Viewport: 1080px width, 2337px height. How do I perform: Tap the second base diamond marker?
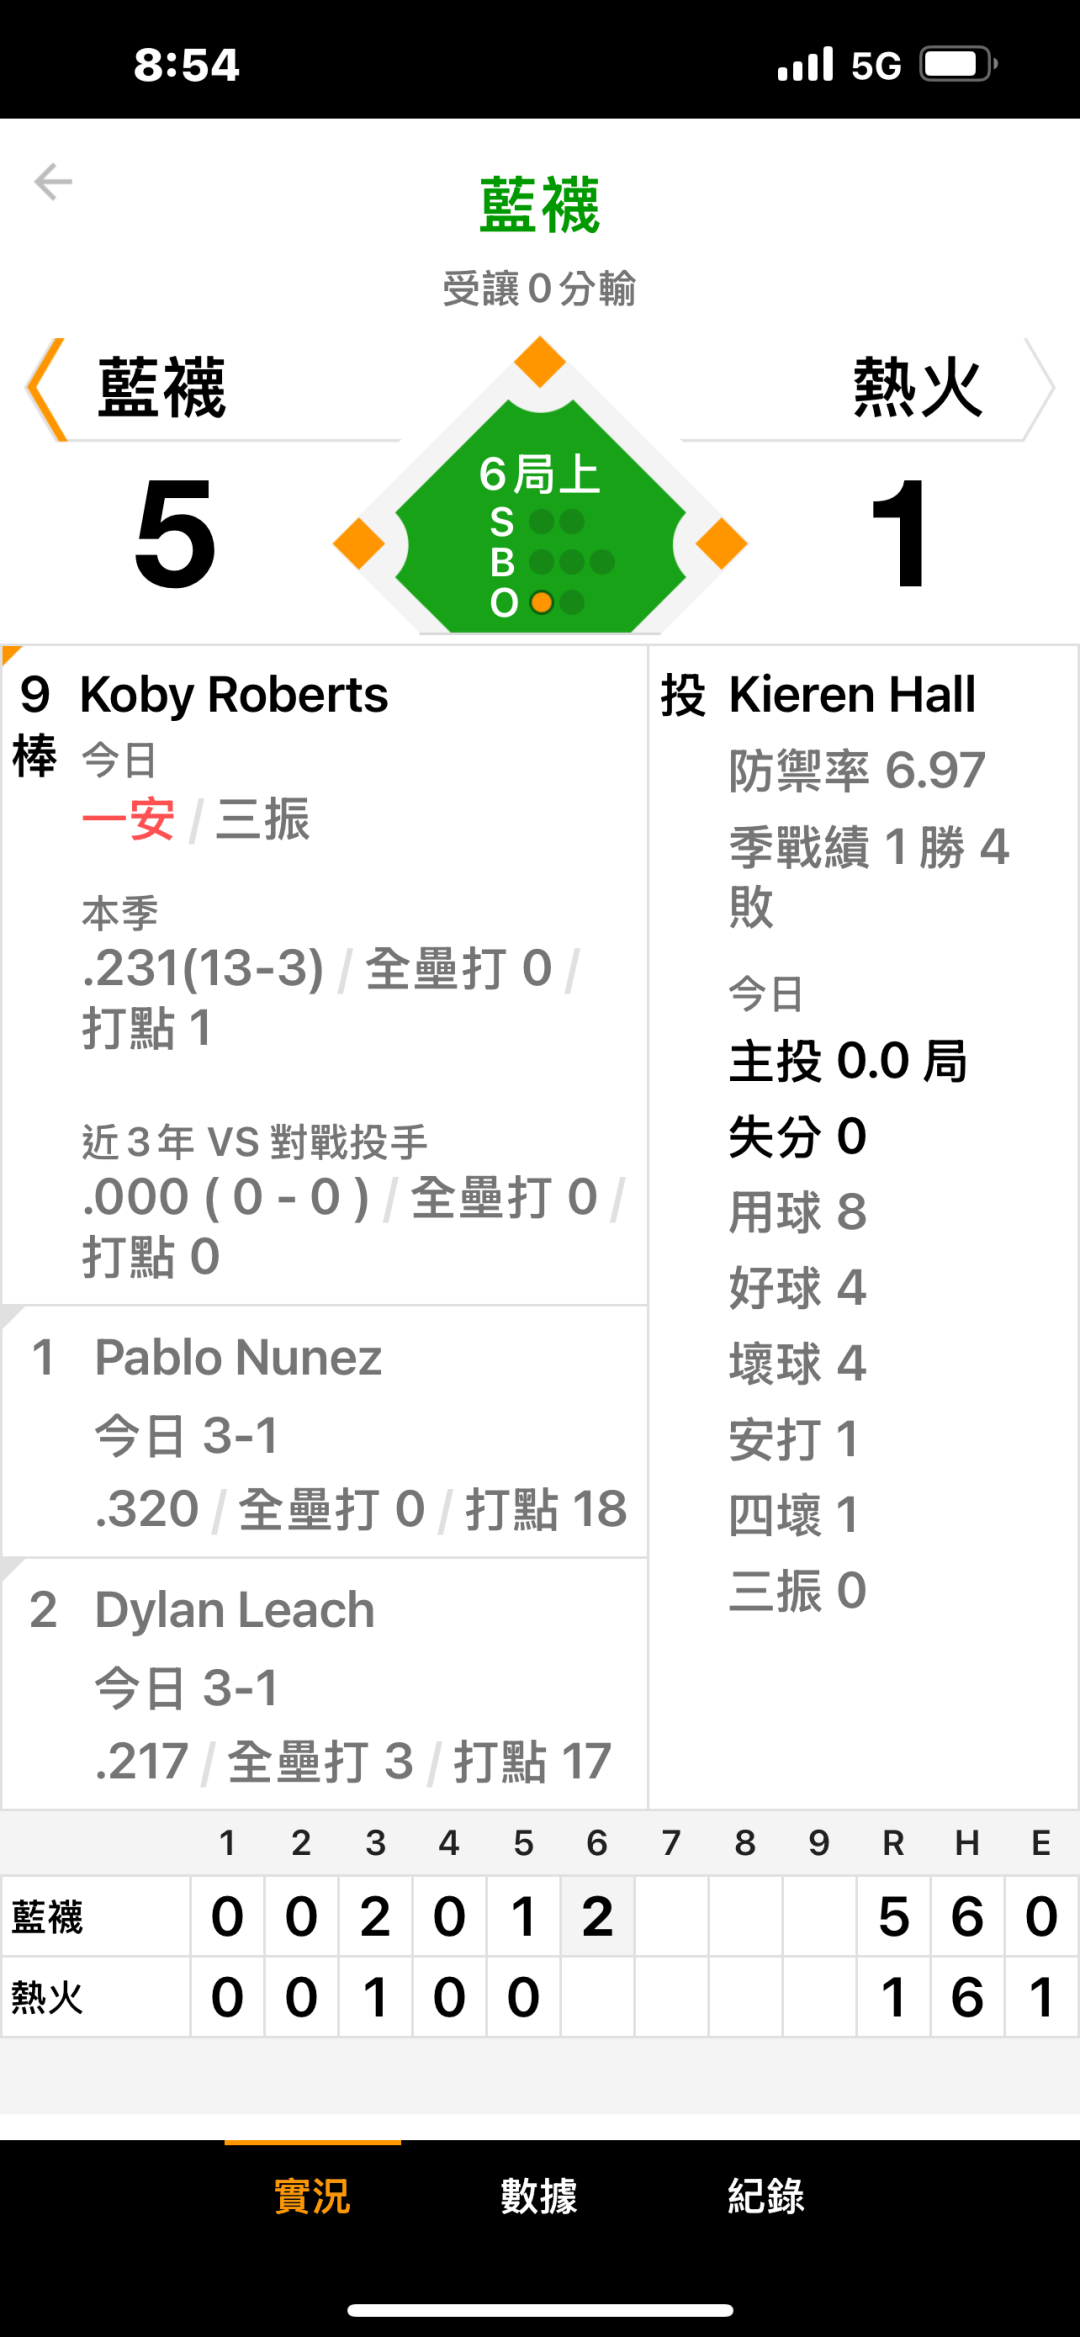pos(540,362)
